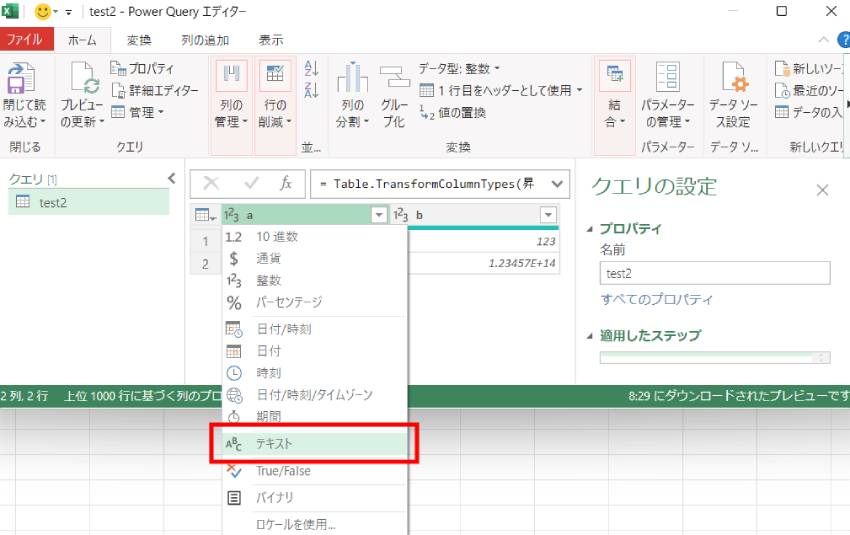850x535 pixels.
Task: Choose 10 進数 decimal number type
Action: pos(314,237)
